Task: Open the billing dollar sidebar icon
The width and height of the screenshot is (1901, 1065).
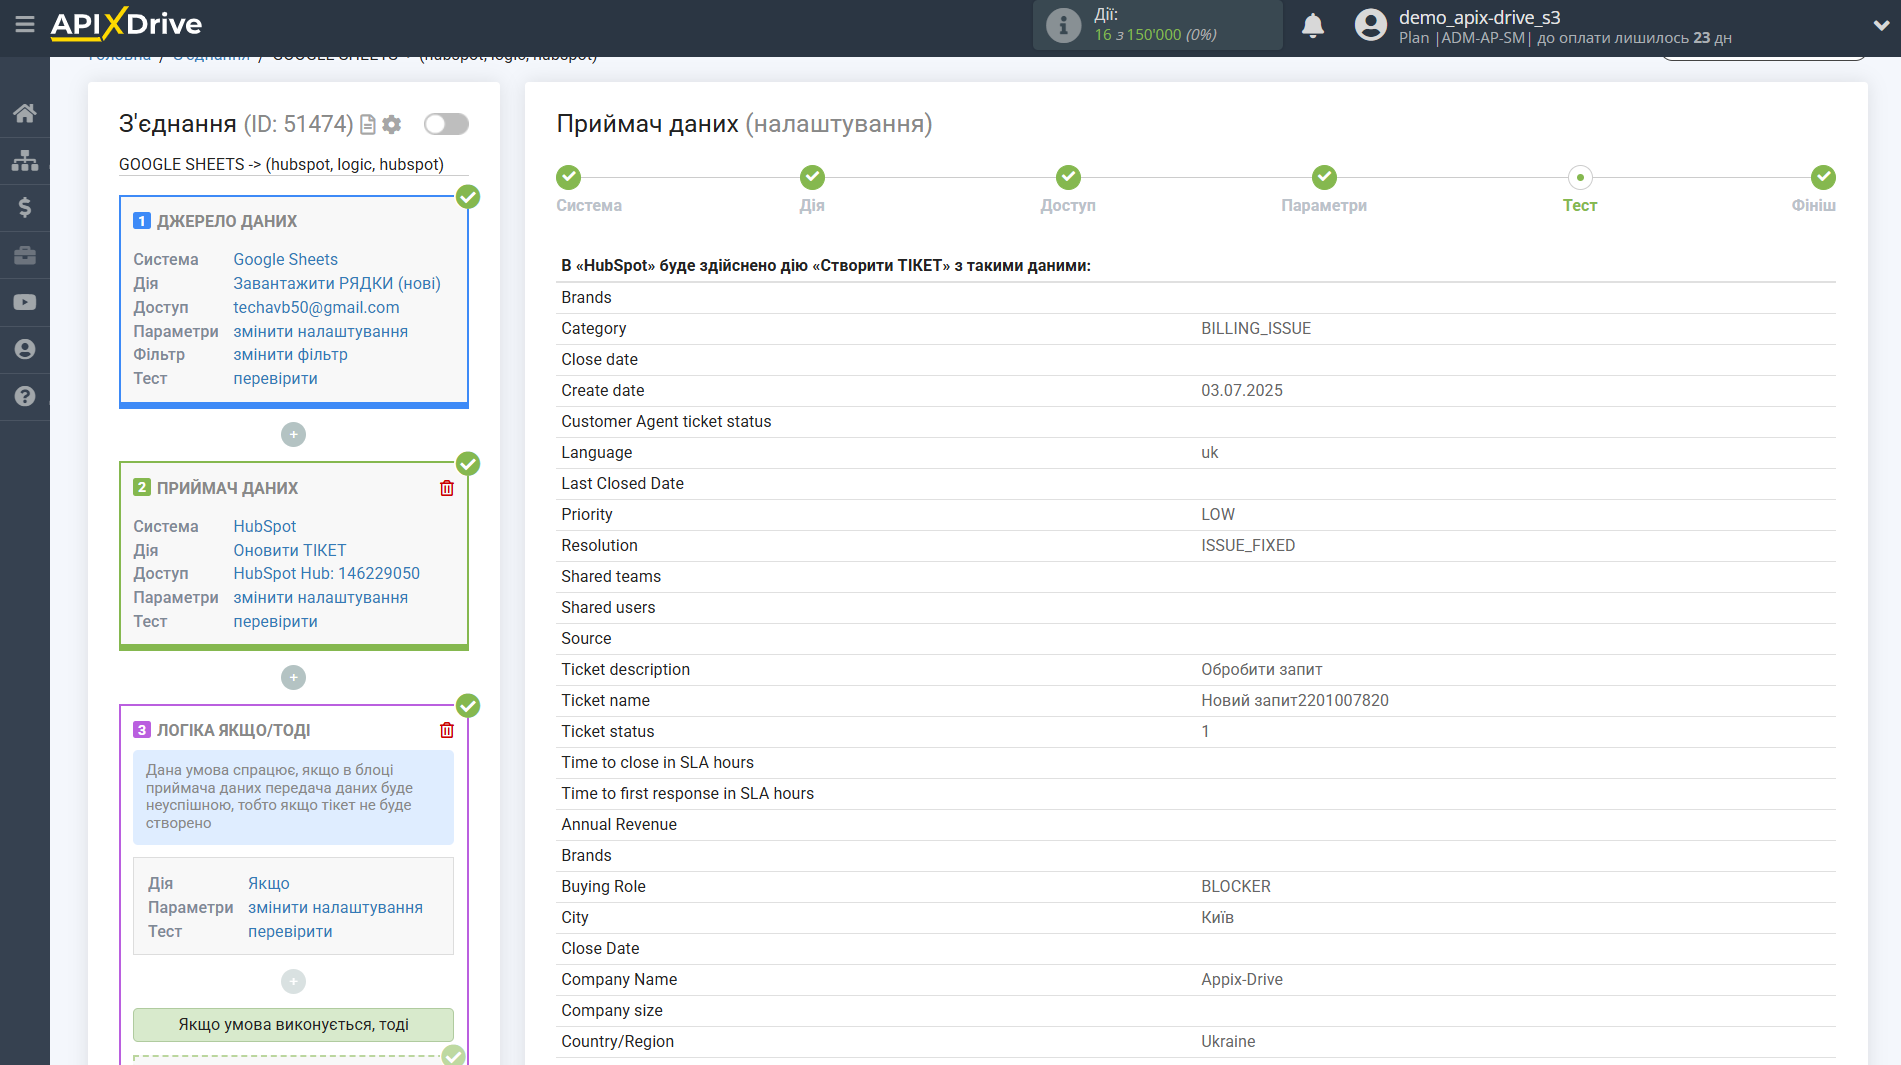Action: pos(25,207)
